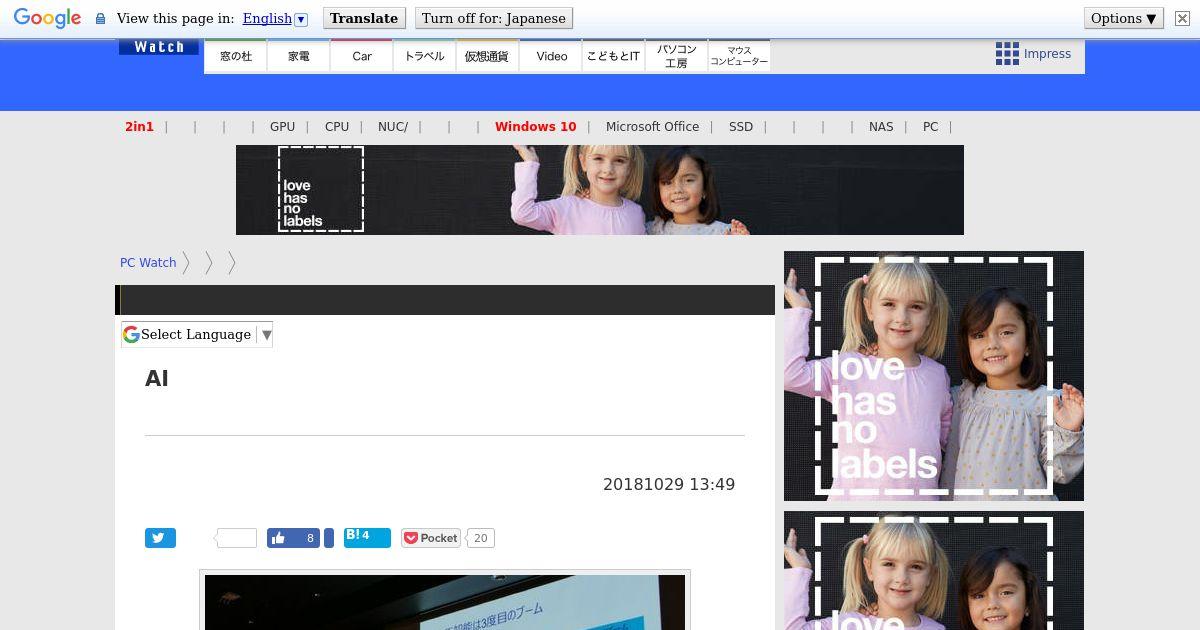
Task: Close the Google translate bar
Action: click(1182, 18)
